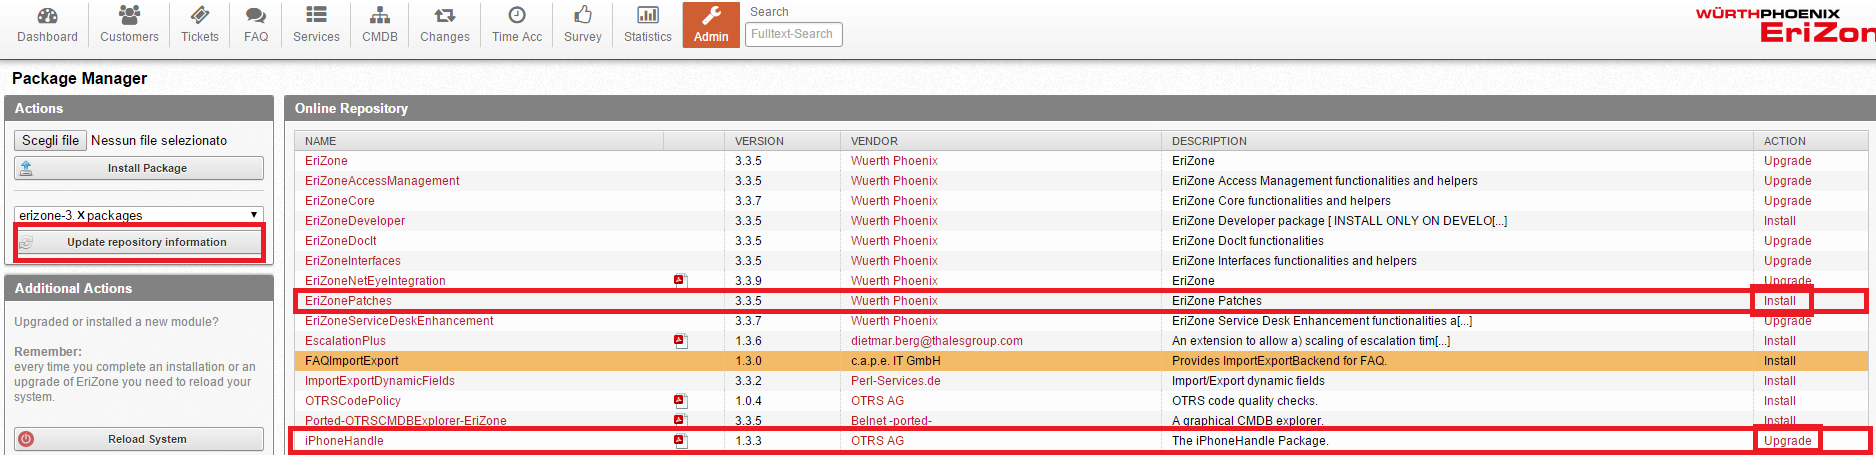Click the Scegli file button

50,141
